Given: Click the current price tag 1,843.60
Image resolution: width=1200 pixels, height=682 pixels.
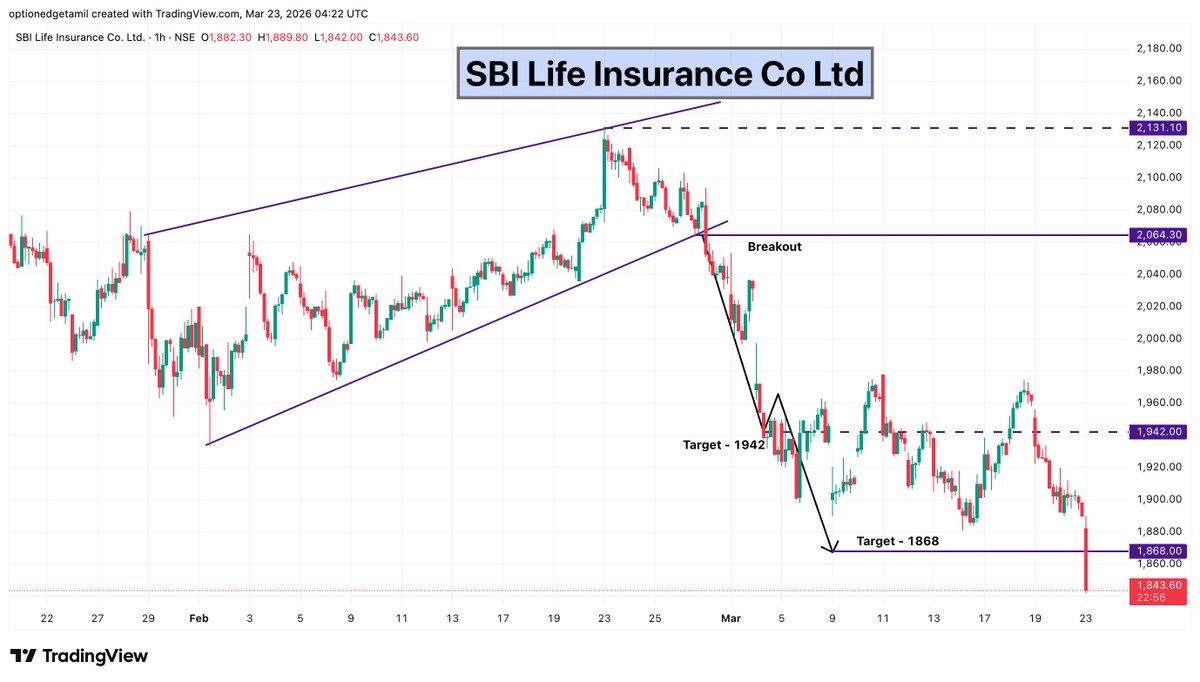Looking at the screenshot, I should point(1158,585).
